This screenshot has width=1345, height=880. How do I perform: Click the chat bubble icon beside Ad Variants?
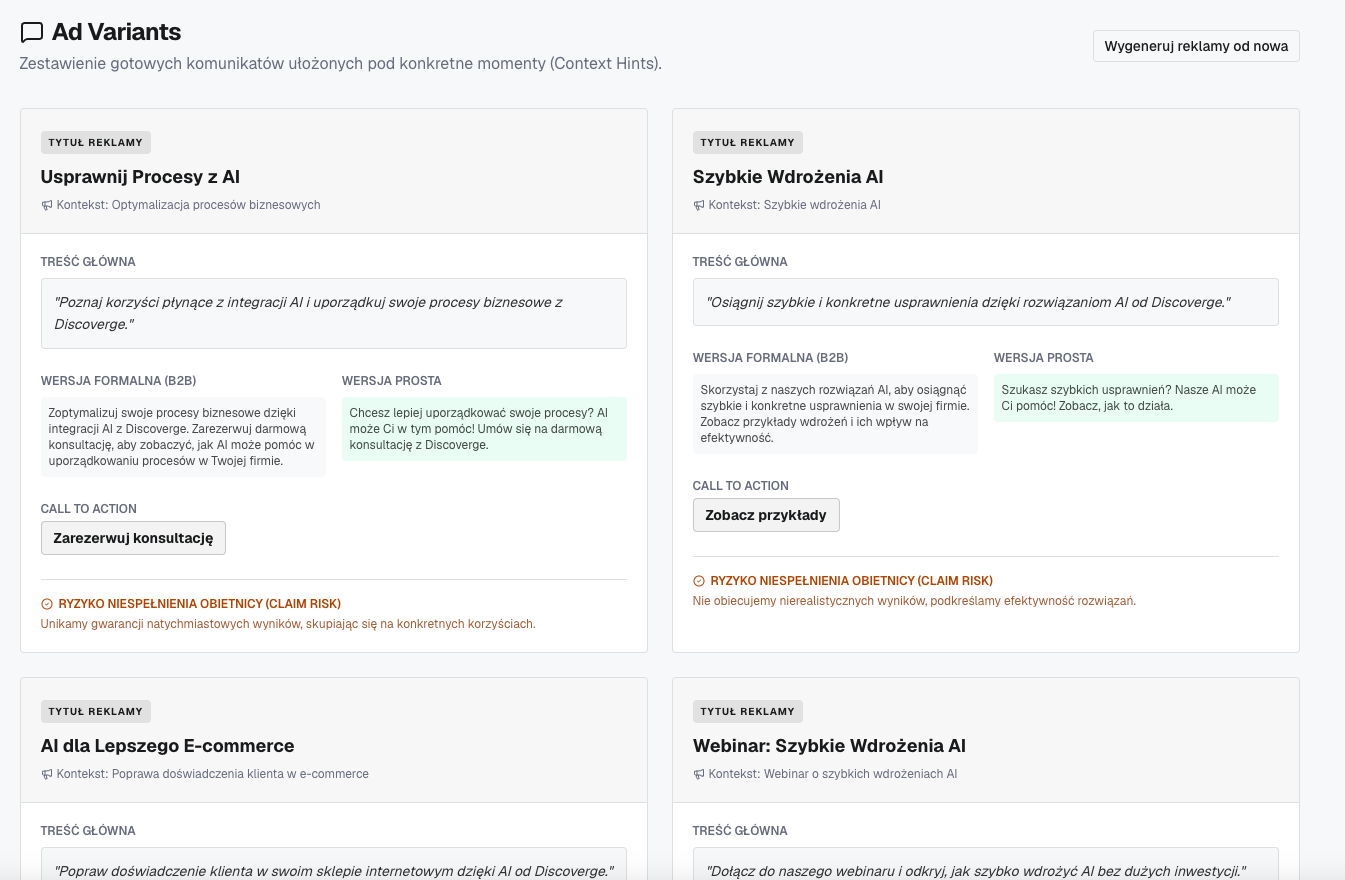pyautogui.click(x=32, y=32)
